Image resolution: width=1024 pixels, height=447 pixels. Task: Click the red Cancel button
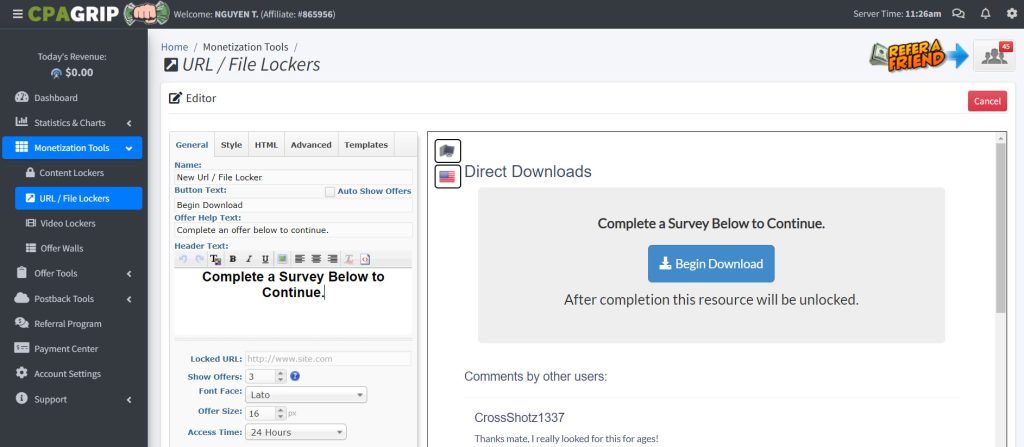coord(986,101)
